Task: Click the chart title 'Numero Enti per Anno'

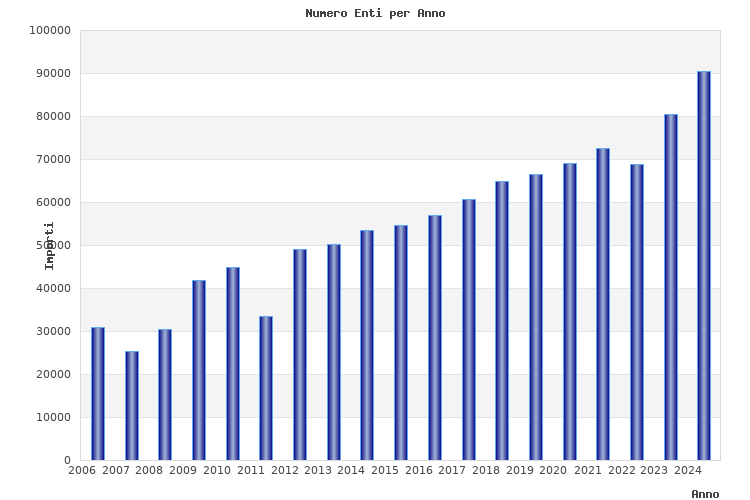Action: coord(375,13)
